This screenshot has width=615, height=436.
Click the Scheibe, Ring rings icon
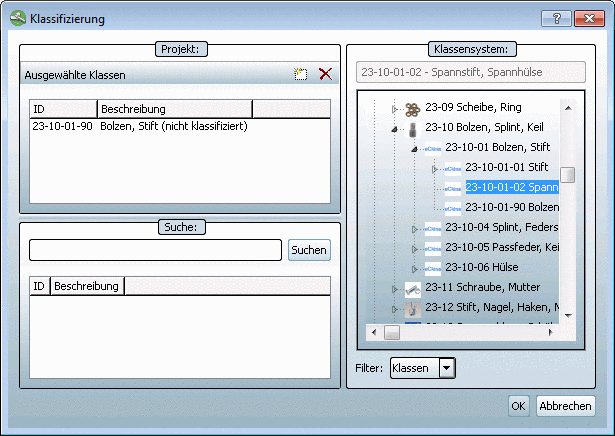point(413,109)
